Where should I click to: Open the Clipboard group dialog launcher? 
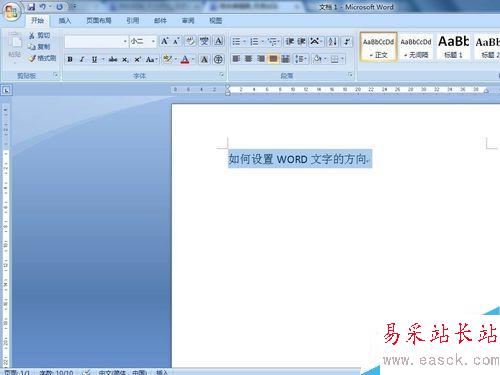[56, 76]
